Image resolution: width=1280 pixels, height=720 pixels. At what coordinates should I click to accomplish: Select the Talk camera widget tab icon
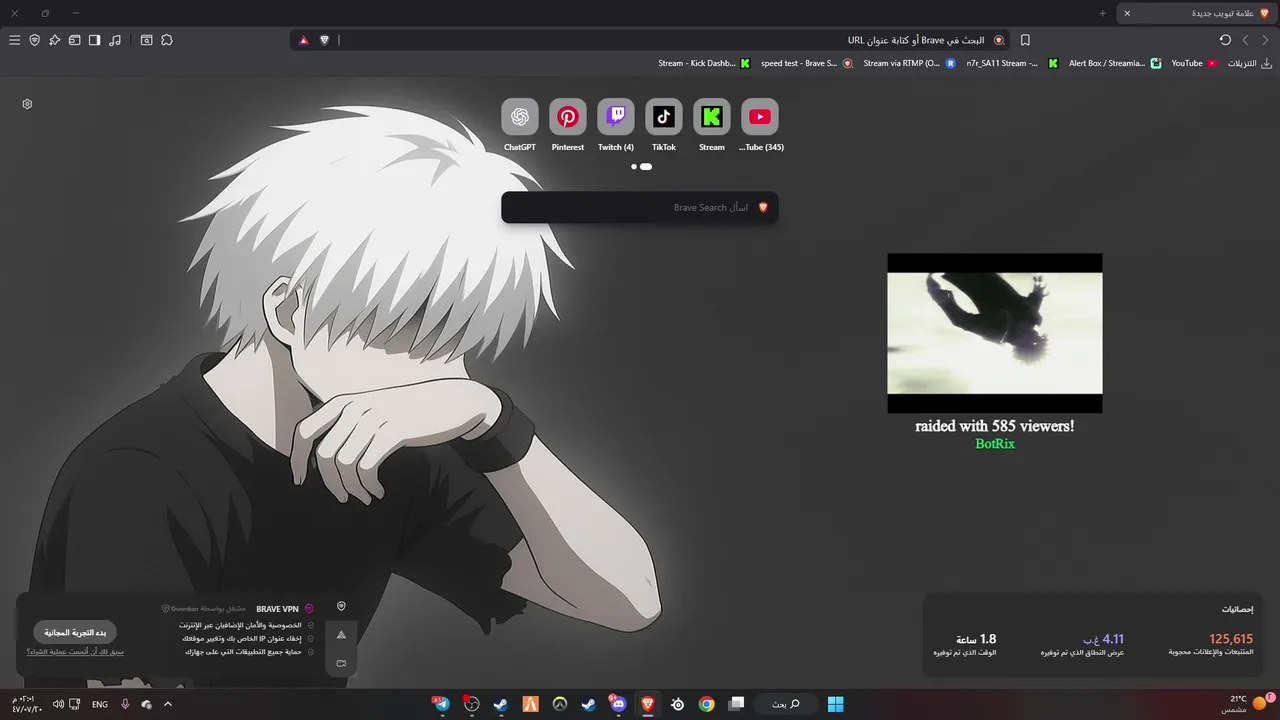pos(341,663)
